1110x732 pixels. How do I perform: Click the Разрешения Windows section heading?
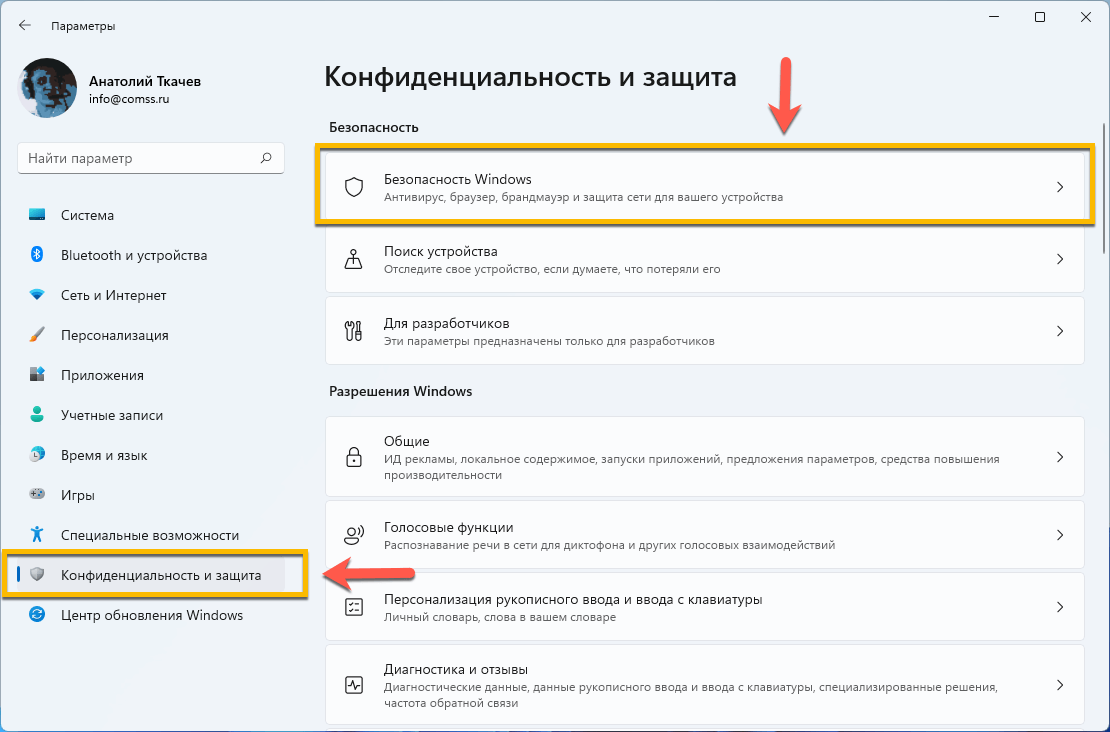pos(401,391)
